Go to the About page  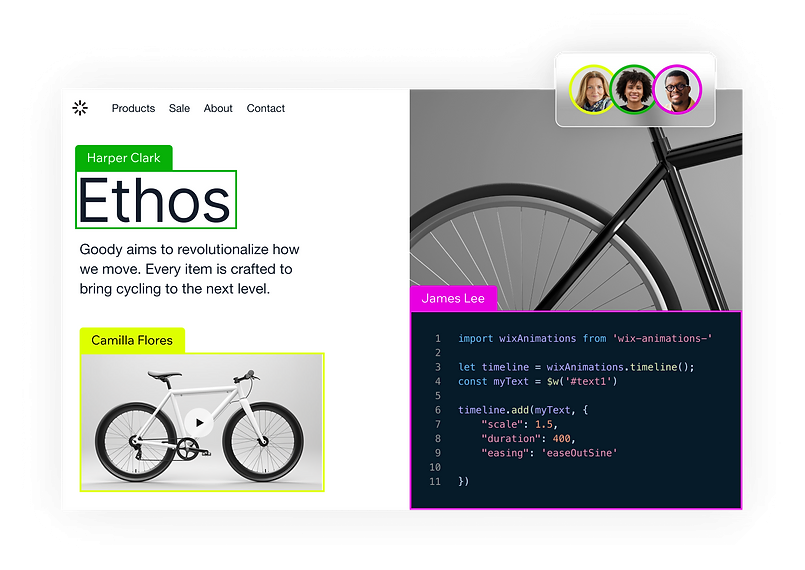(218, 108)
